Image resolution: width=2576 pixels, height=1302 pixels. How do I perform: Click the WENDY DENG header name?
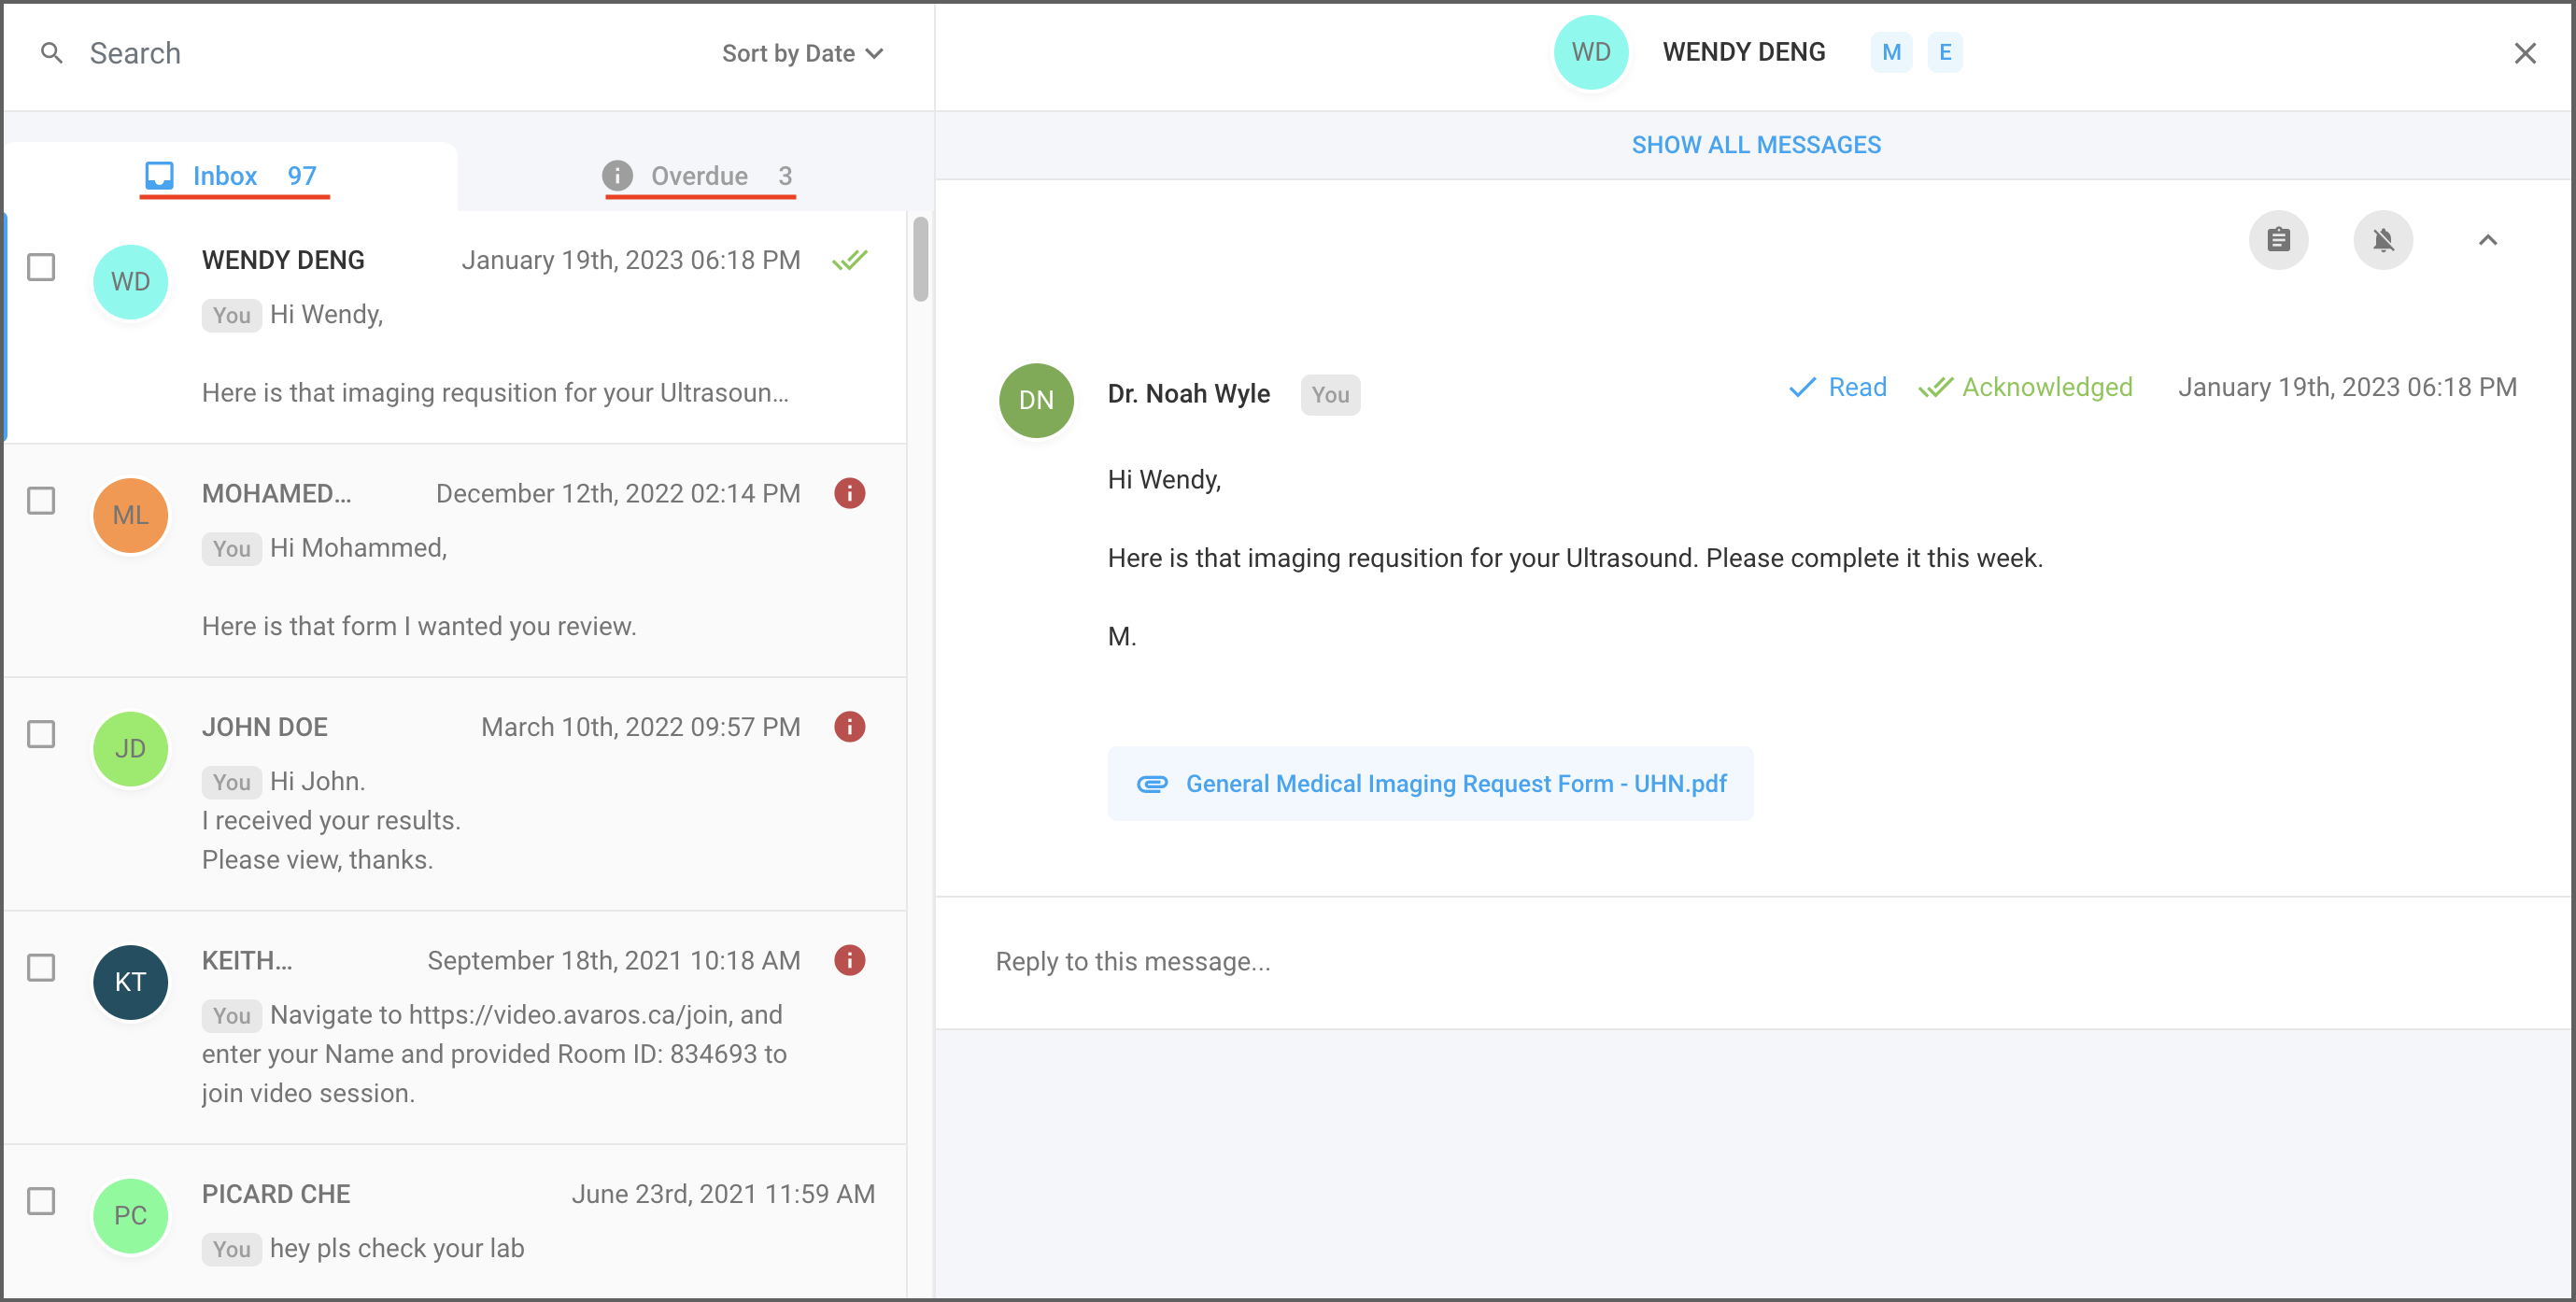pyautogui.click(x=1743, y=52)
